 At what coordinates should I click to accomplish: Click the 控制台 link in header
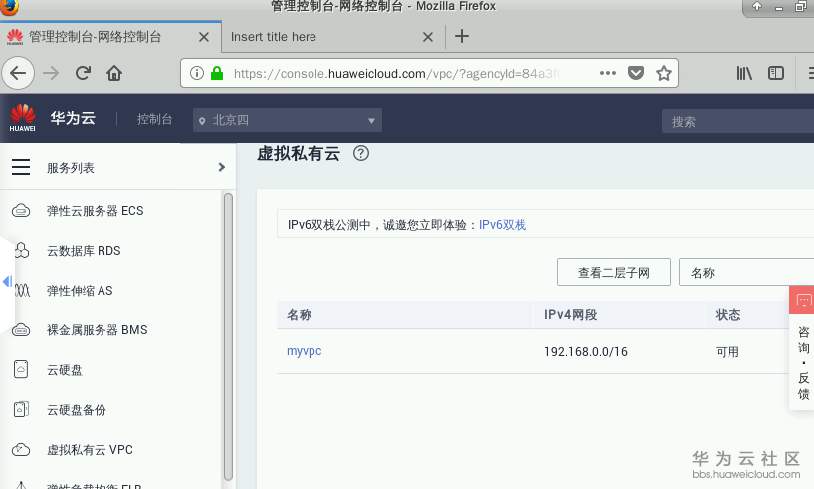click(x=154, y=119)
